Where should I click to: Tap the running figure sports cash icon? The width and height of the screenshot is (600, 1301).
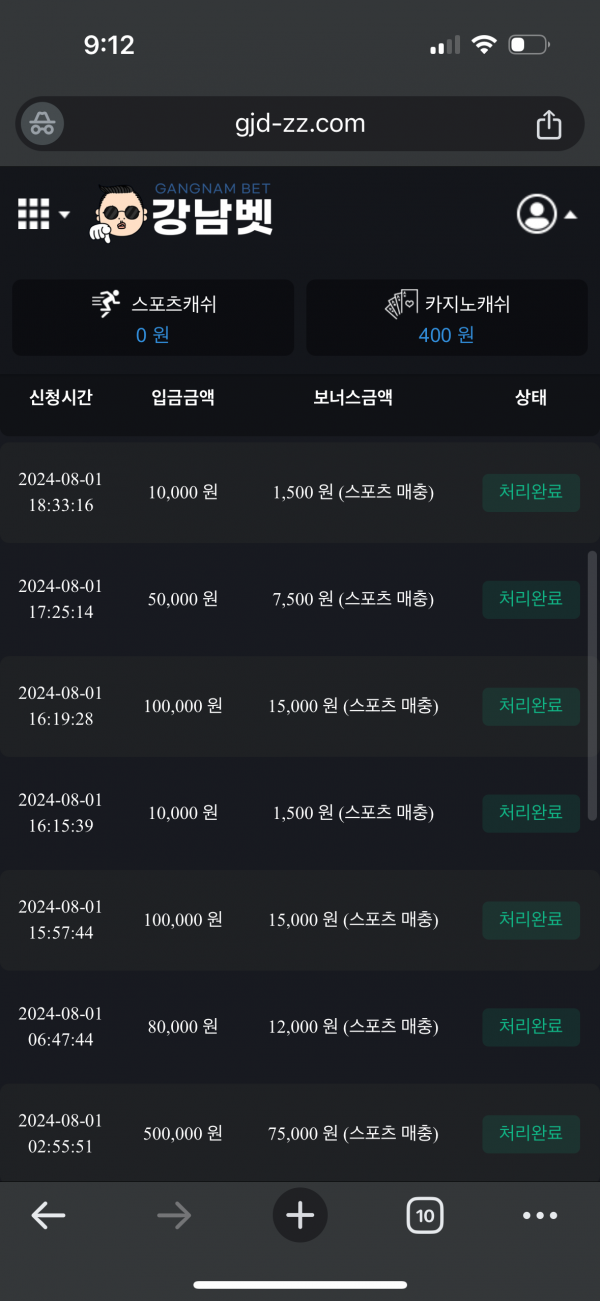(x=107, y=304)
